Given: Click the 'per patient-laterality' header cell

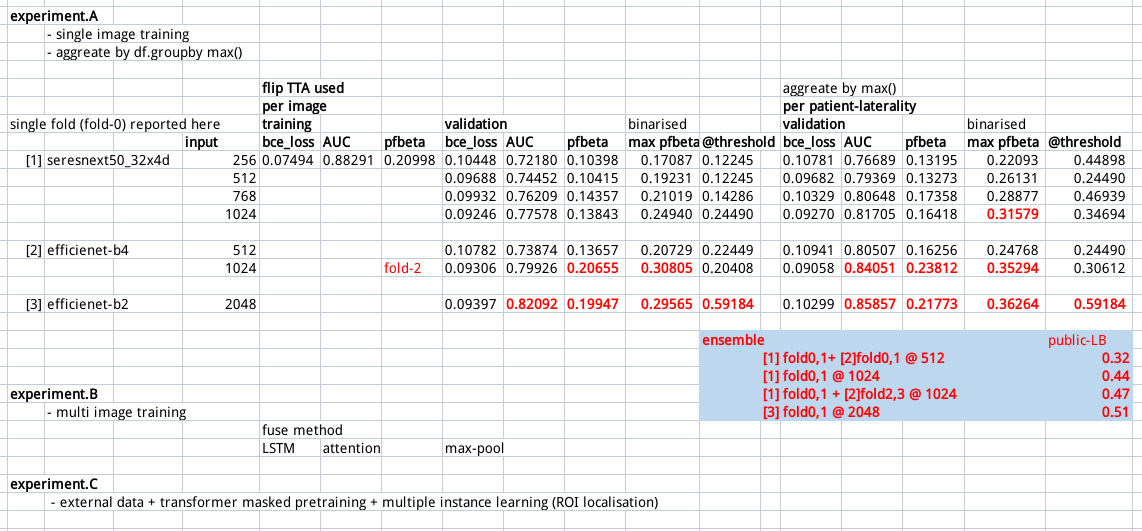Looking at the screenshot, I should point(849,106).
